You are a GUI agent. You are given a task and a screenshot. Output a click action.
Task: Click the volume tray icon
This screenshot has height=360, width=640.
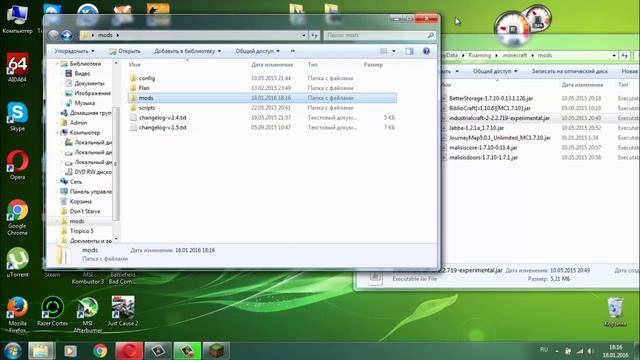(x=591, y=351)
